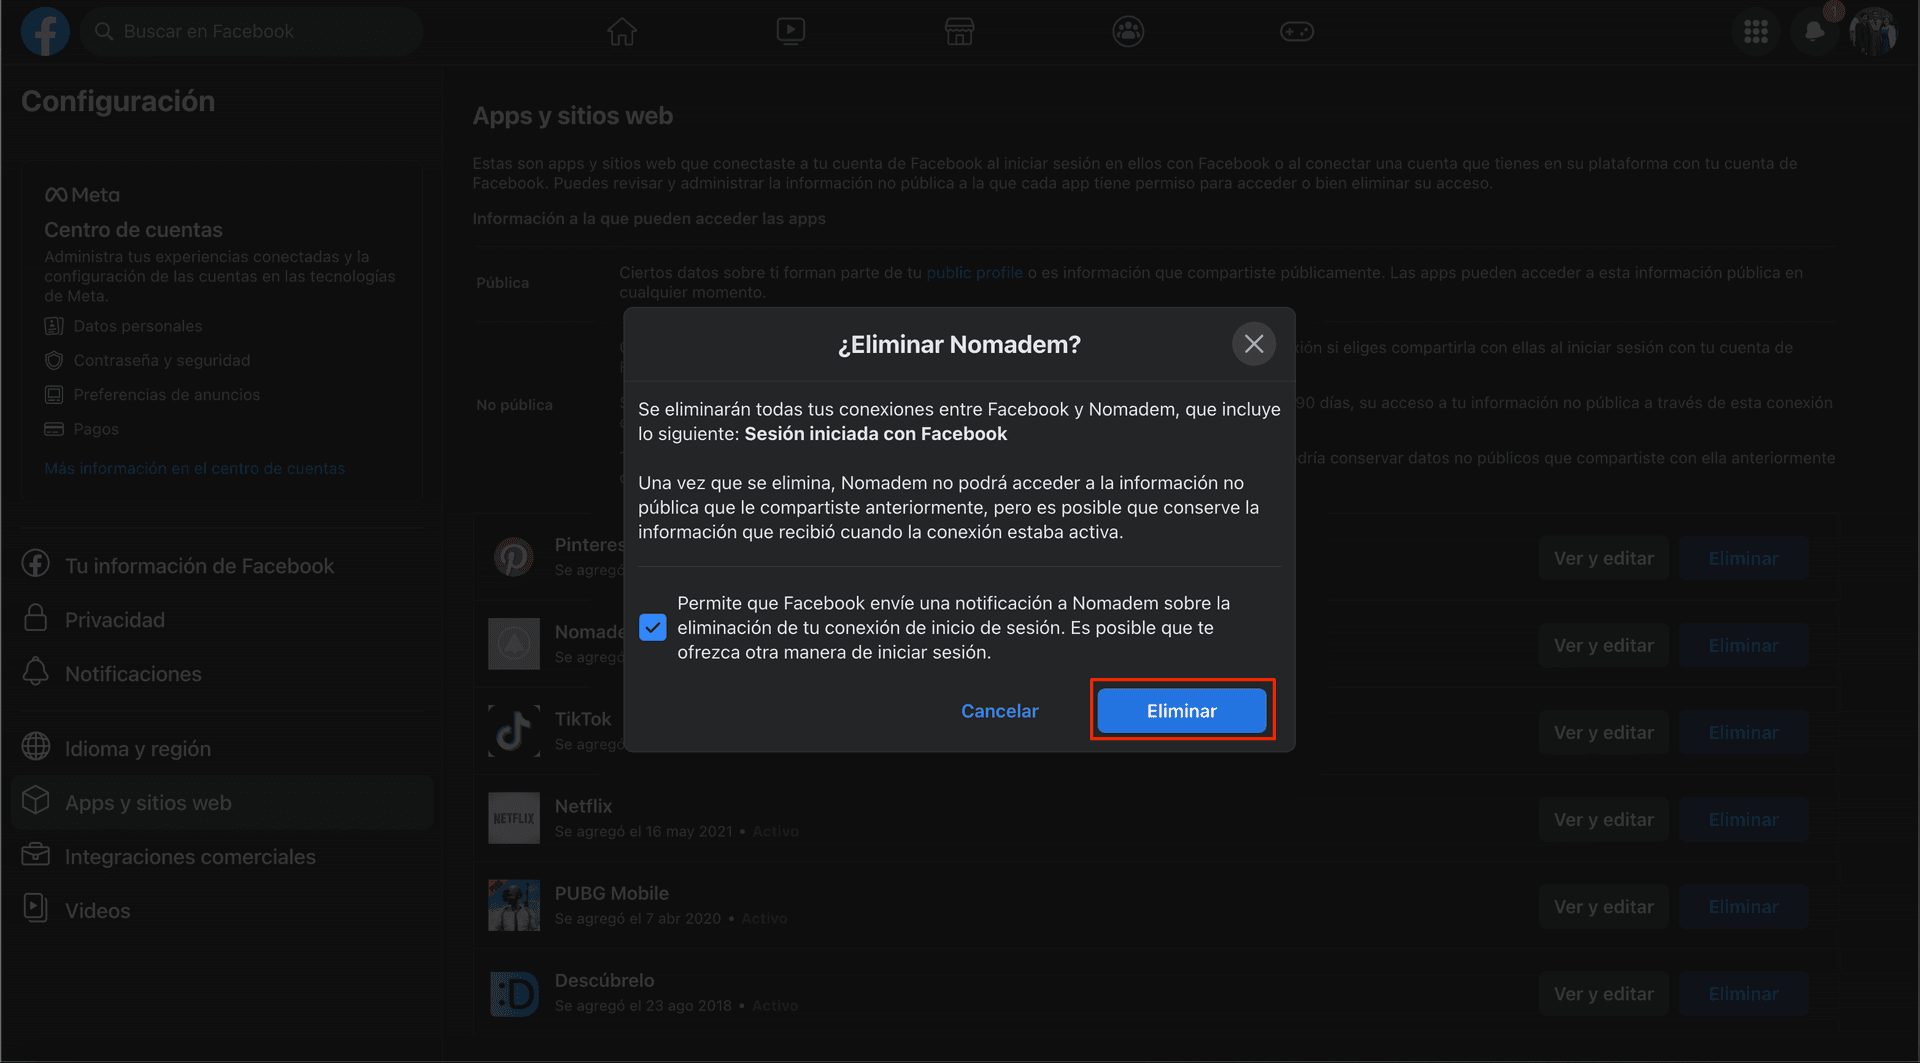Image resolution: width=1920 pixels, height=1063 pixels.
Task: Click the Pinterest app logo
Action: (514, 557)
